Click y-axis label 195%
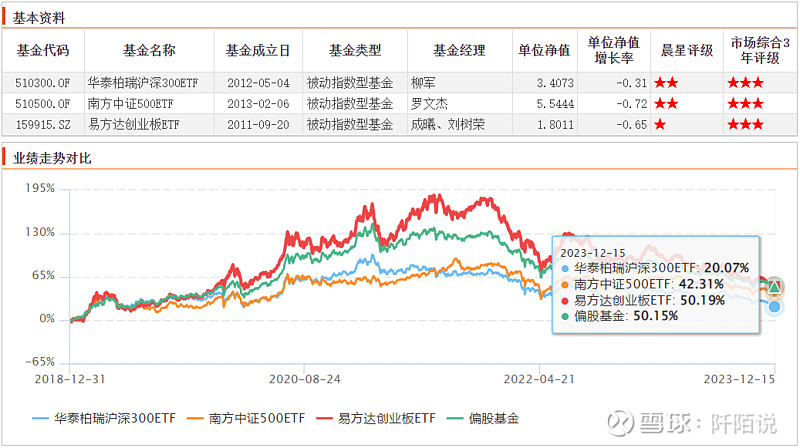 click(x=40, y=188)
